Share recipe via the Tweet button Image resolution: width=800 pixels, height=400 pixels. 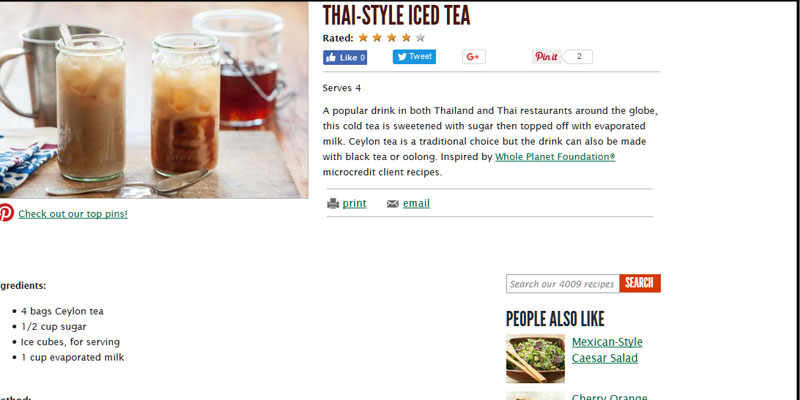[414, 57]
